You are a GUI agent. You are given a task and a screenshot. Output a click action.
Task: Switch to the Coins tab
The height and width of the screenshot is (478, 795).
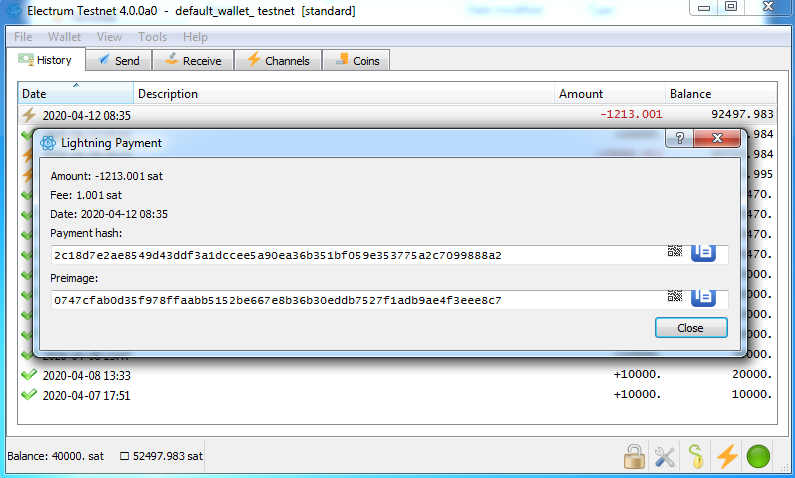pyautogui.click(x=356, y=60)
